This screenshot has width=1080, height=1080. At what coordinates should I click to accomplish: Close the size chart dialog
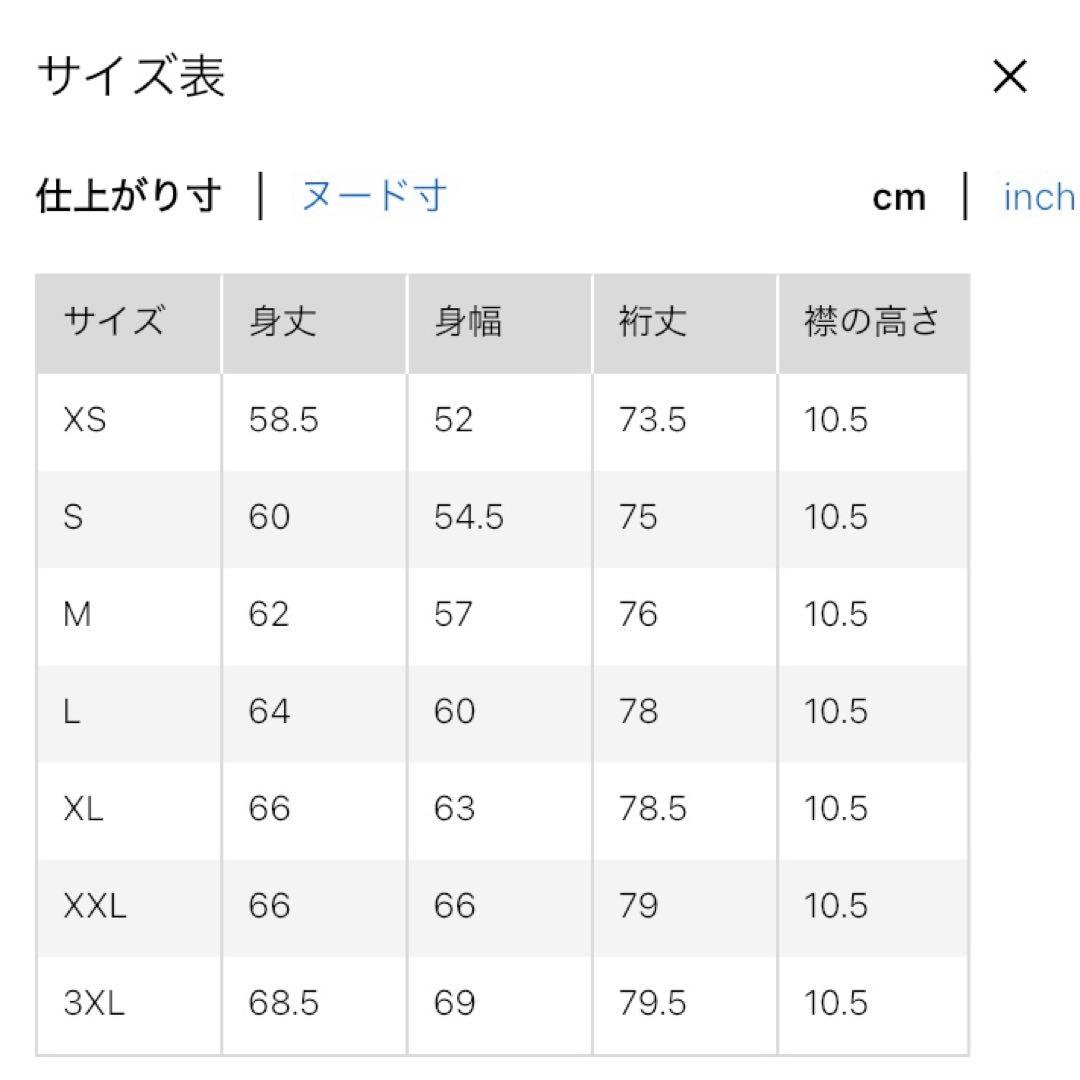tap(1009, 77)
